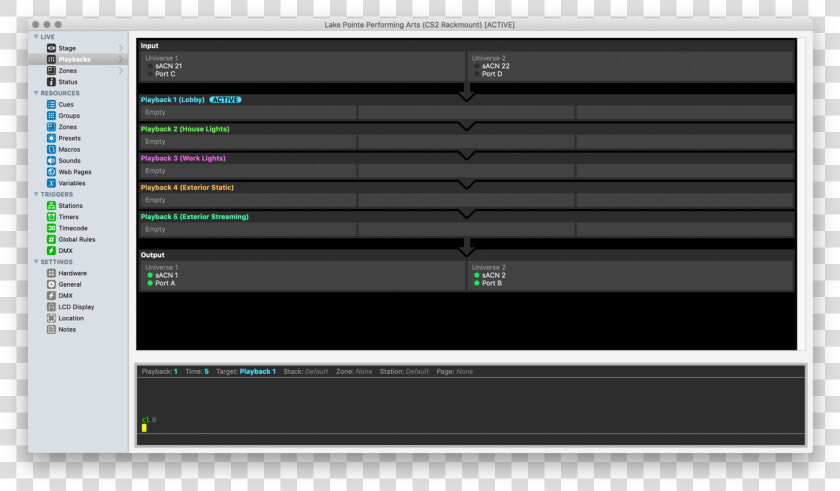The height and width of the screenshot is (491, 840).
Task: Click the Web Pages icon
Action: pos(51,172)
